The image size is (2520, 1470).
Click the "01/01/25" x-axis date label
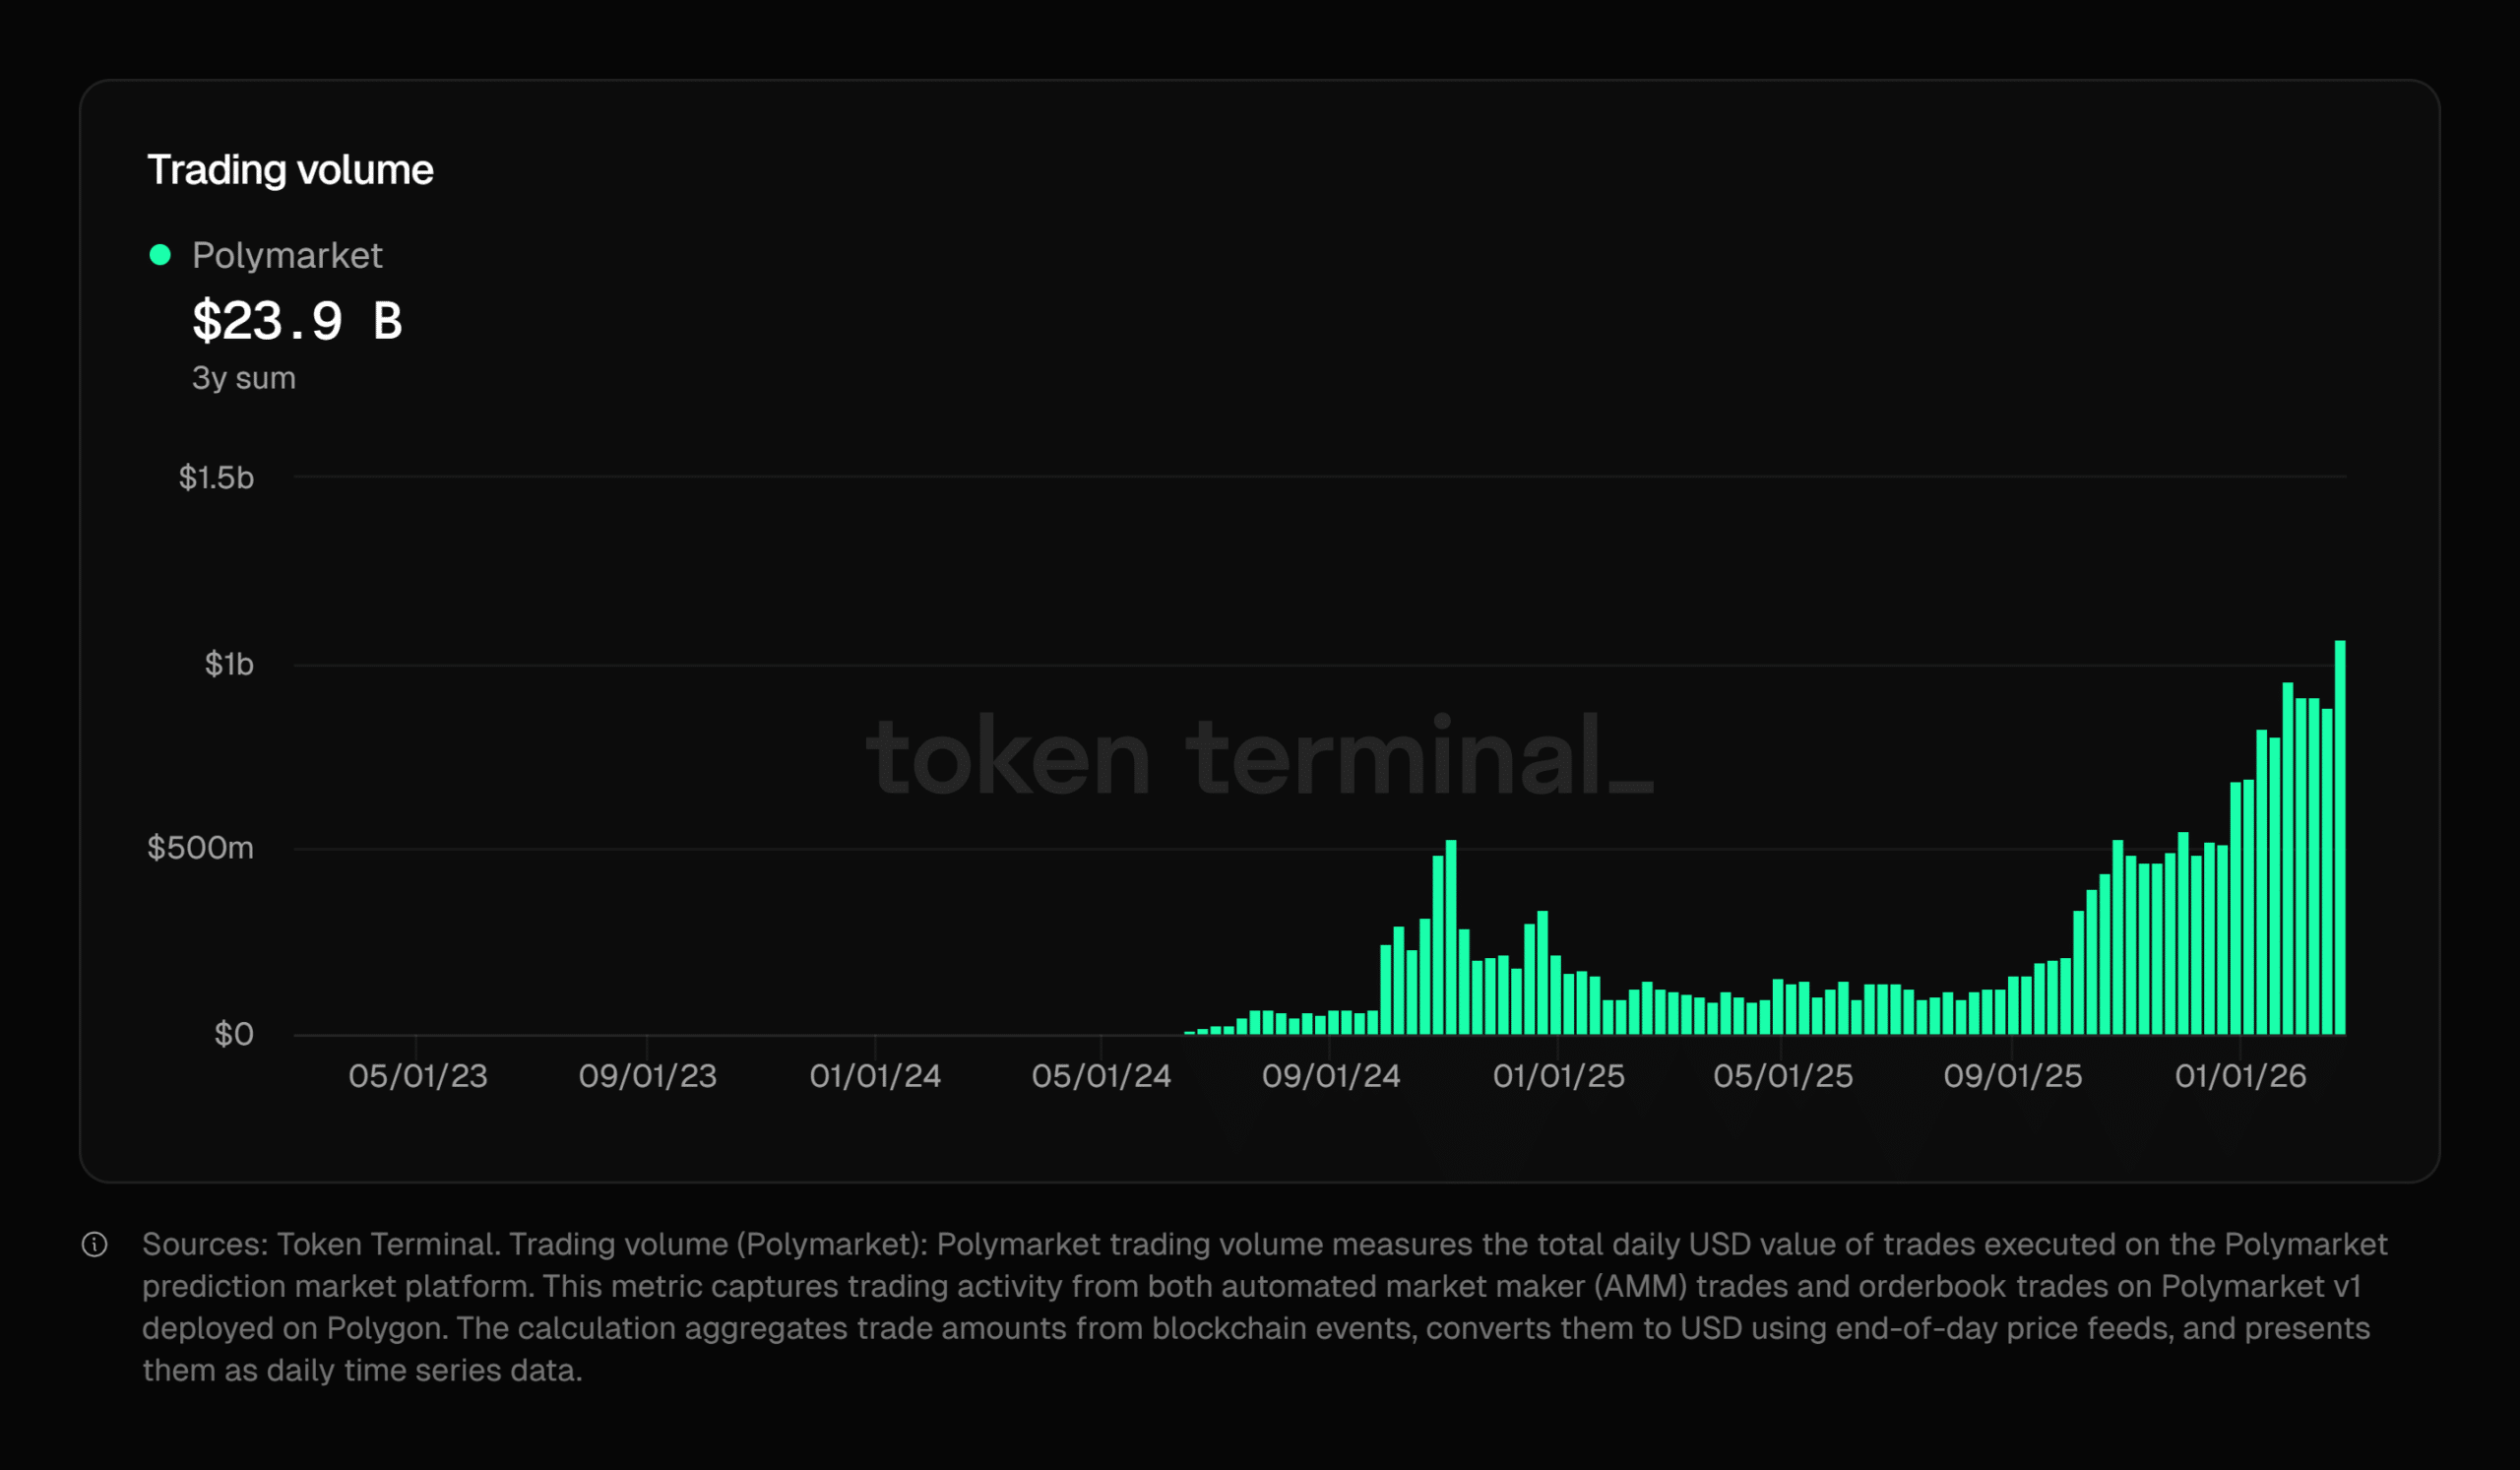click(1563, 1077)
